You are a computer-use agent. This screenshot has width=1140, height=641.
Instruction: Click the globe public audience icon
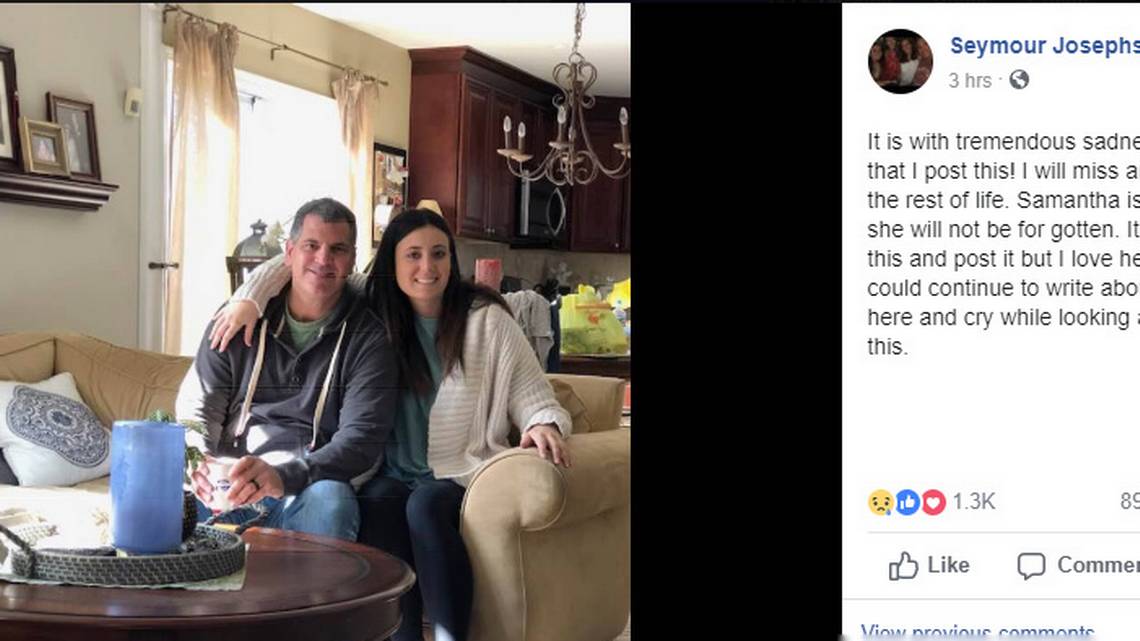(1019, 79)
